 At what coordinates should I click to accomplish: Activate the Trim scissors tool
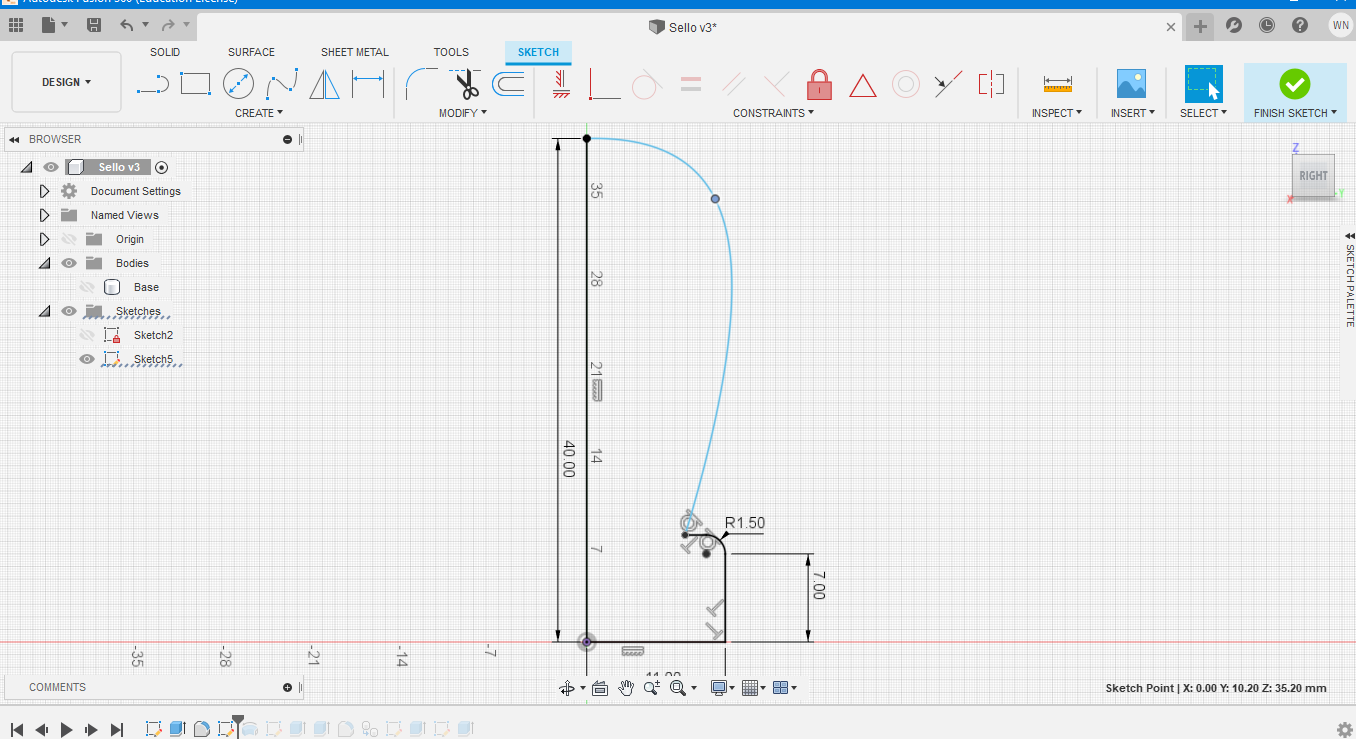[x=465, y=85]
